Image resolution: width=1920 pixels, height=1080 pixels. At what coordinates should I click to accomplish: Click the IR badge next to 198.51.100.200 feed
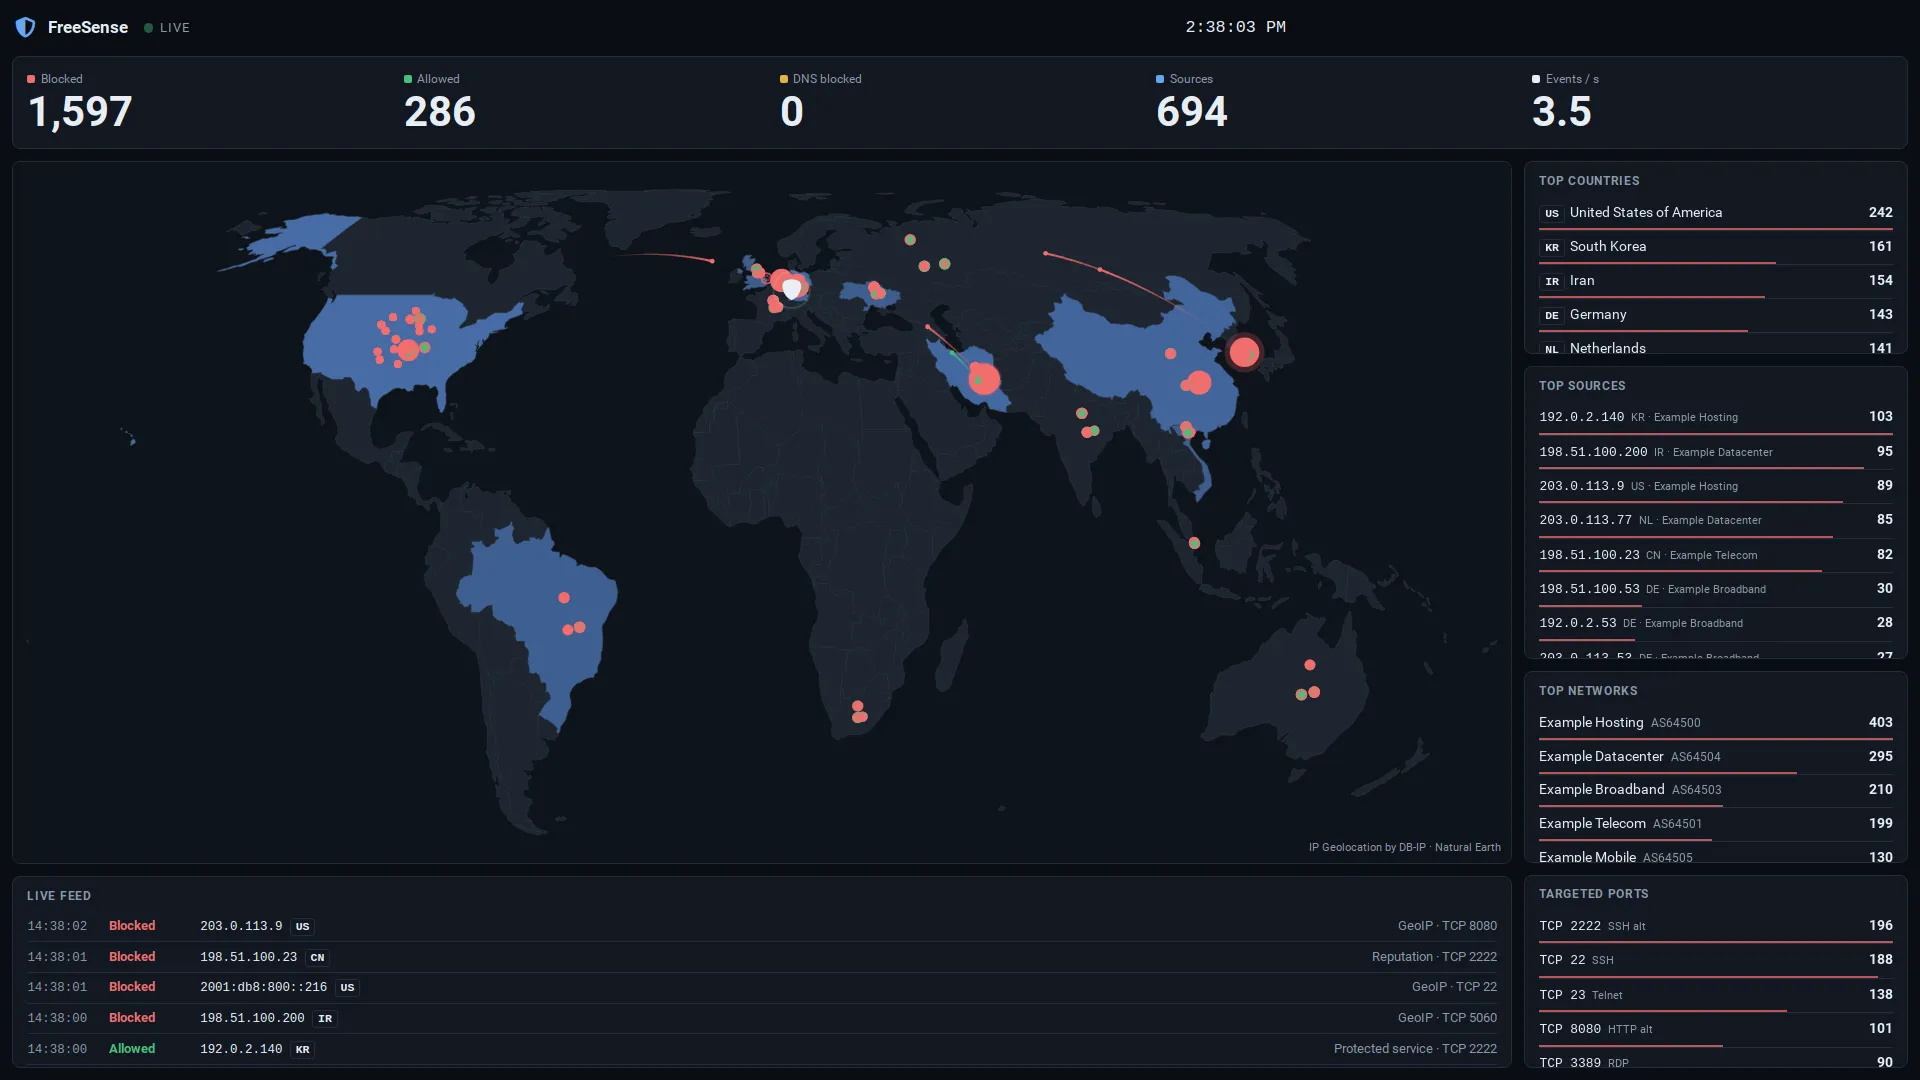(x=325, y=1019)
